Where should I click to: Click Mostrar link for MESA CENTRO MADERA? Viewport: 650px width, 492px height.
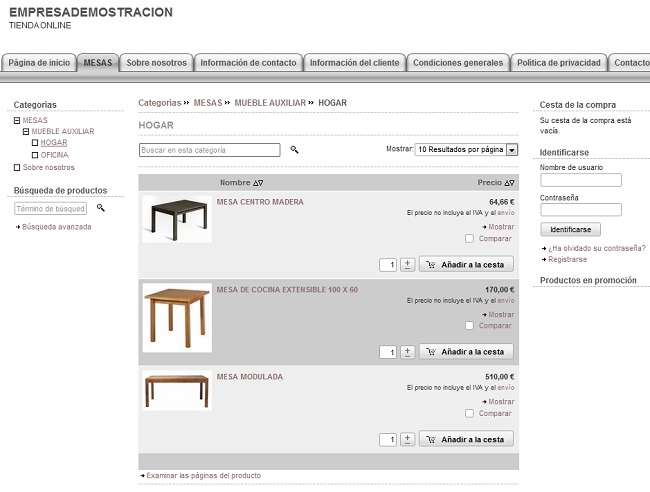coord(501,227)
